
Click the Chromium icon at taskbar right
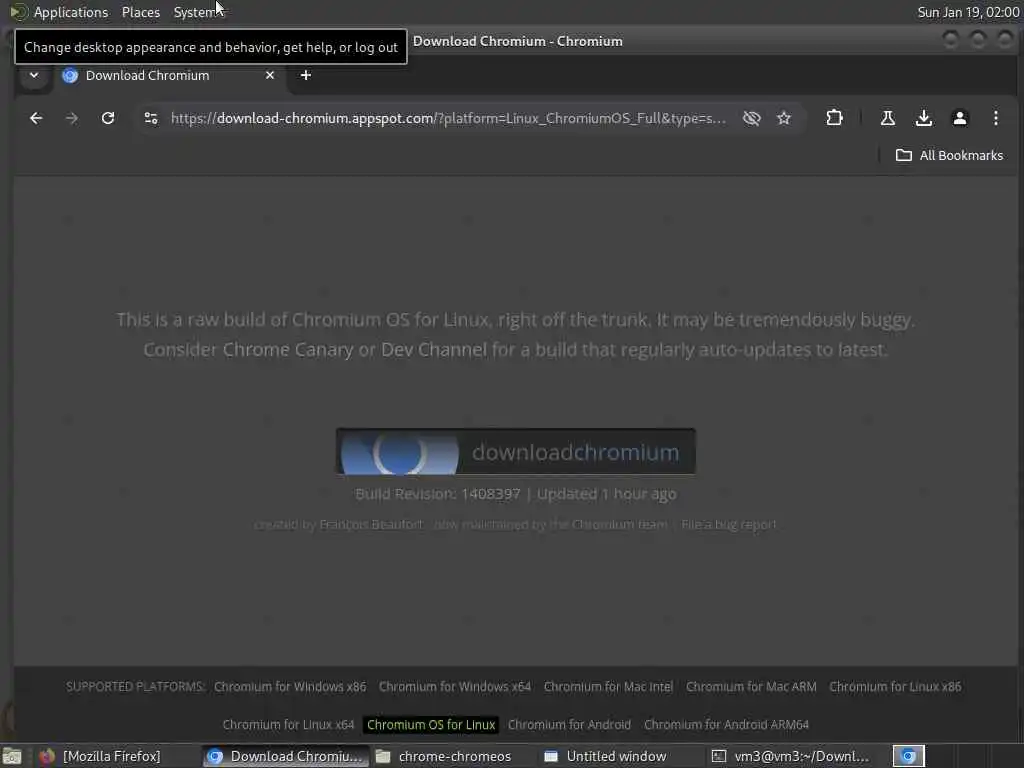pyautogui.click(x=908, y=756)
